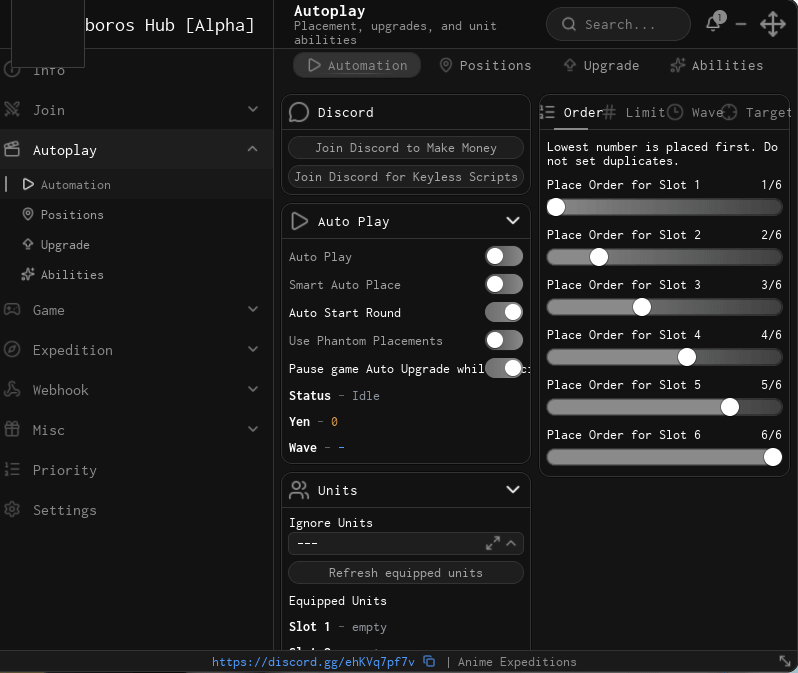Click the expand arrows icon in Ignore Units
This screenshot has height=673, width=798.
pos(493,543)
